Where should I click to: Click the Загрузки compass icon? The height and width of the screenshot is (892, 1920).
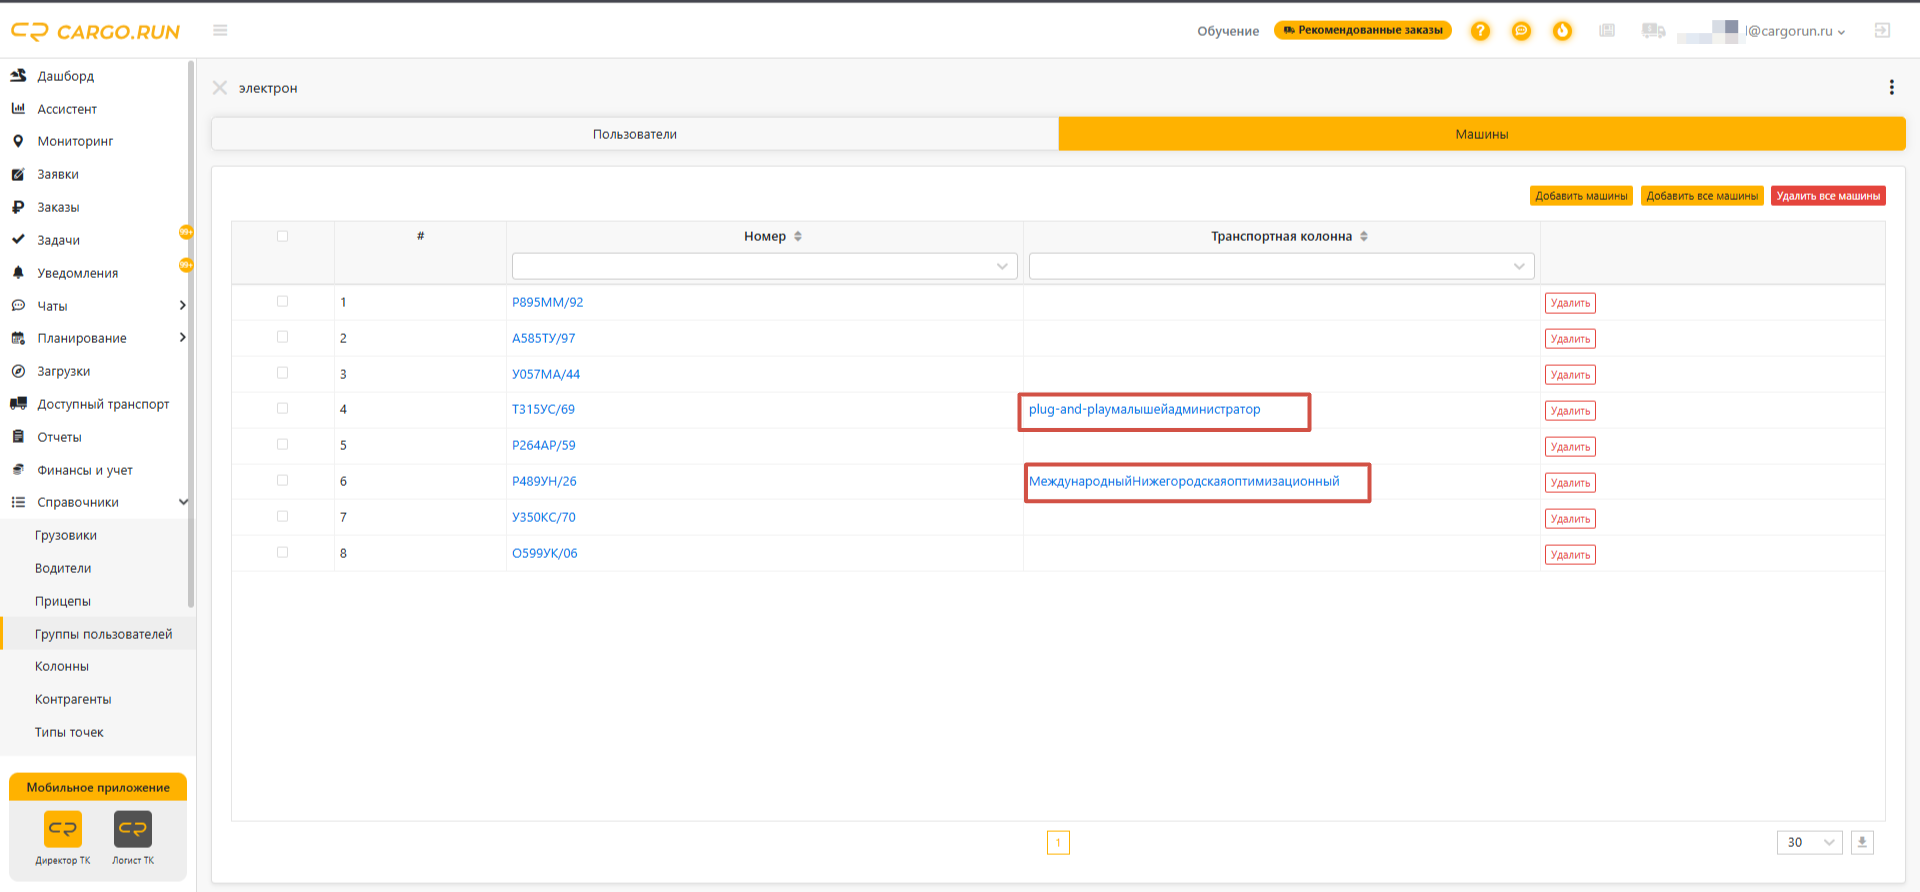tap(18, 371)
